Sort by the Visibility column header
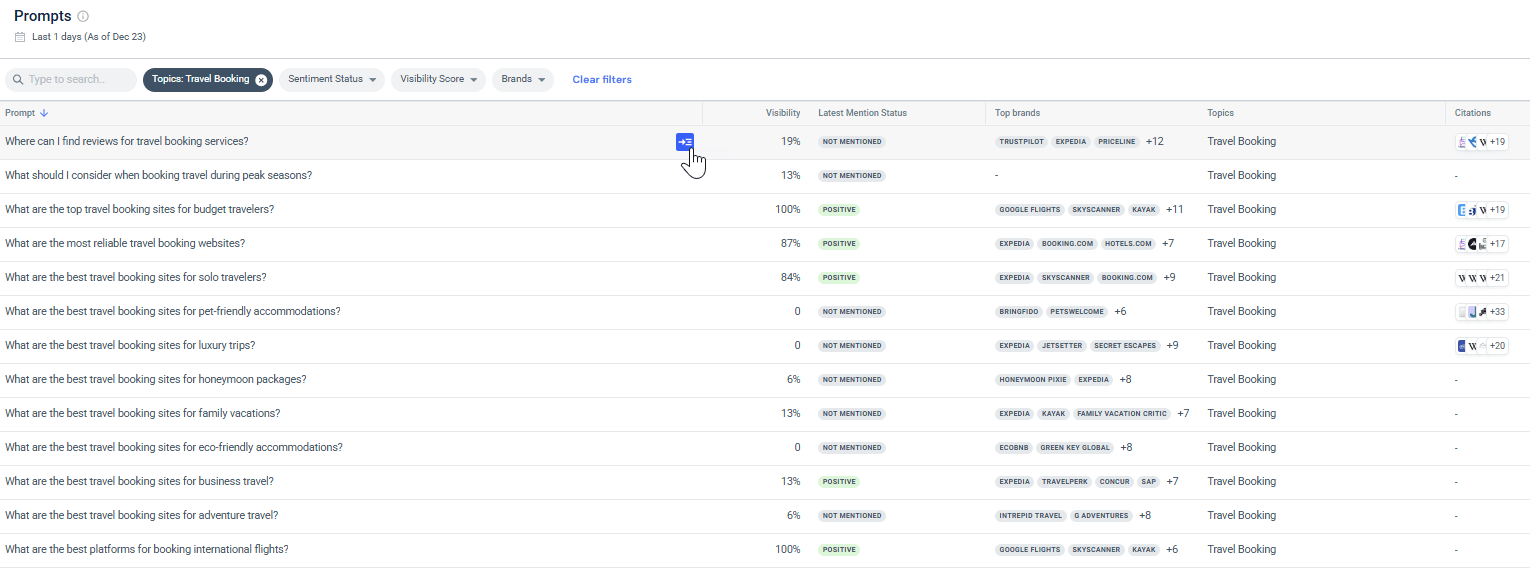 (782, 113)
